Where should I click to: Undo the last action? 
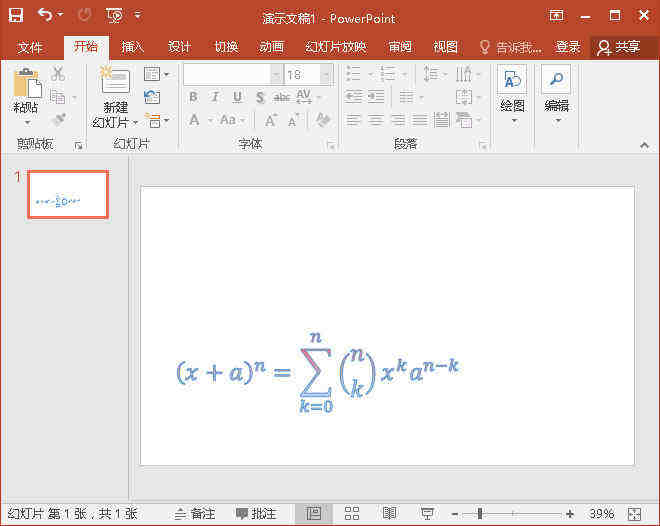pyautogui.click(x=45, y=15)
